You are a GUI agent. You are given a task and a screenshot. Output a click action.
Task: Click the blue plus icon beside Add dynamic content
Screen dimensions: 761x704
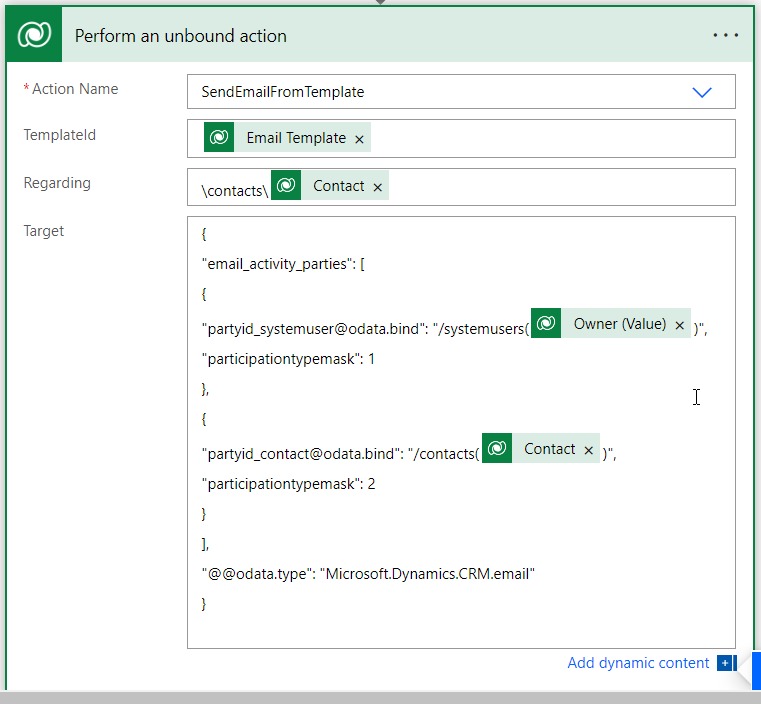pos(725,663)
